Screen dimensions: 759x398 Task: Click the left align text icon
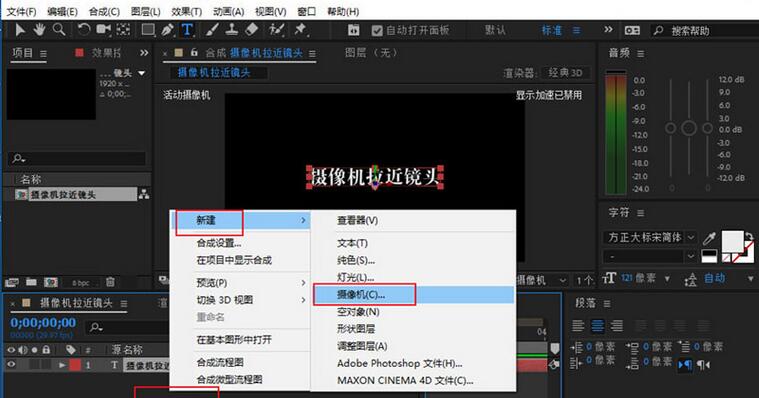coord(578,326)
